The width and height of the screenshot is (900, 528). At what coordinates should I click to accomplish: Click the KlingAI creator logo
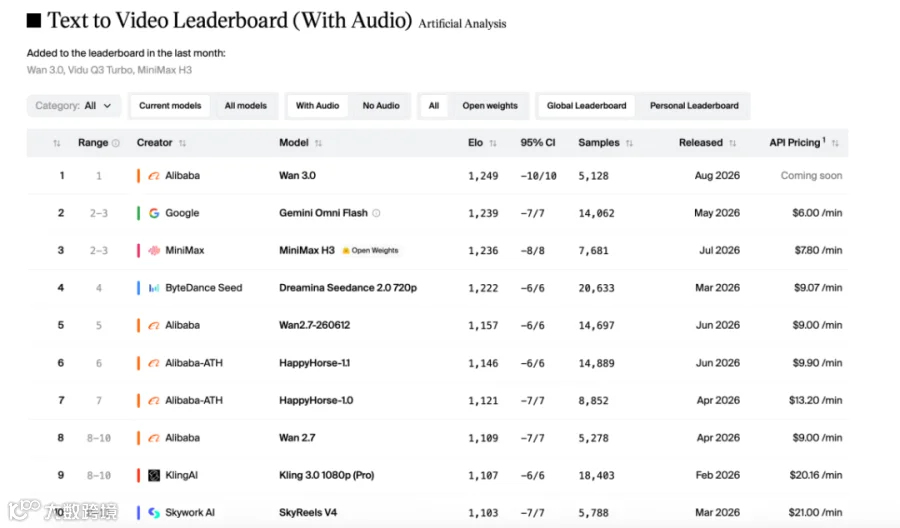tap(154, 475)
